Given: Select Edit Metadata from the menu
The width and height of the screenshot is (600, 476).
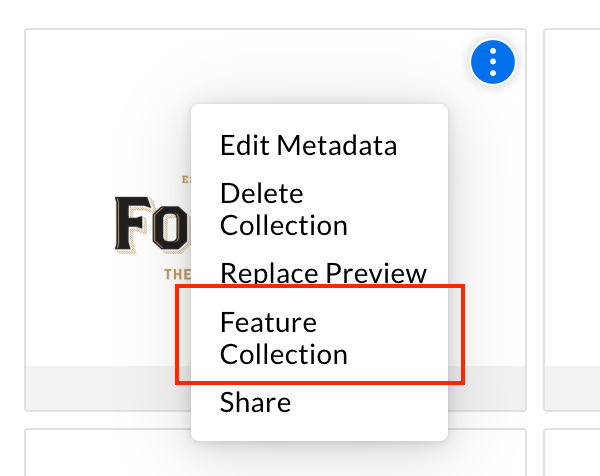Looking at the screenshot, I should (x=308, y=145).
